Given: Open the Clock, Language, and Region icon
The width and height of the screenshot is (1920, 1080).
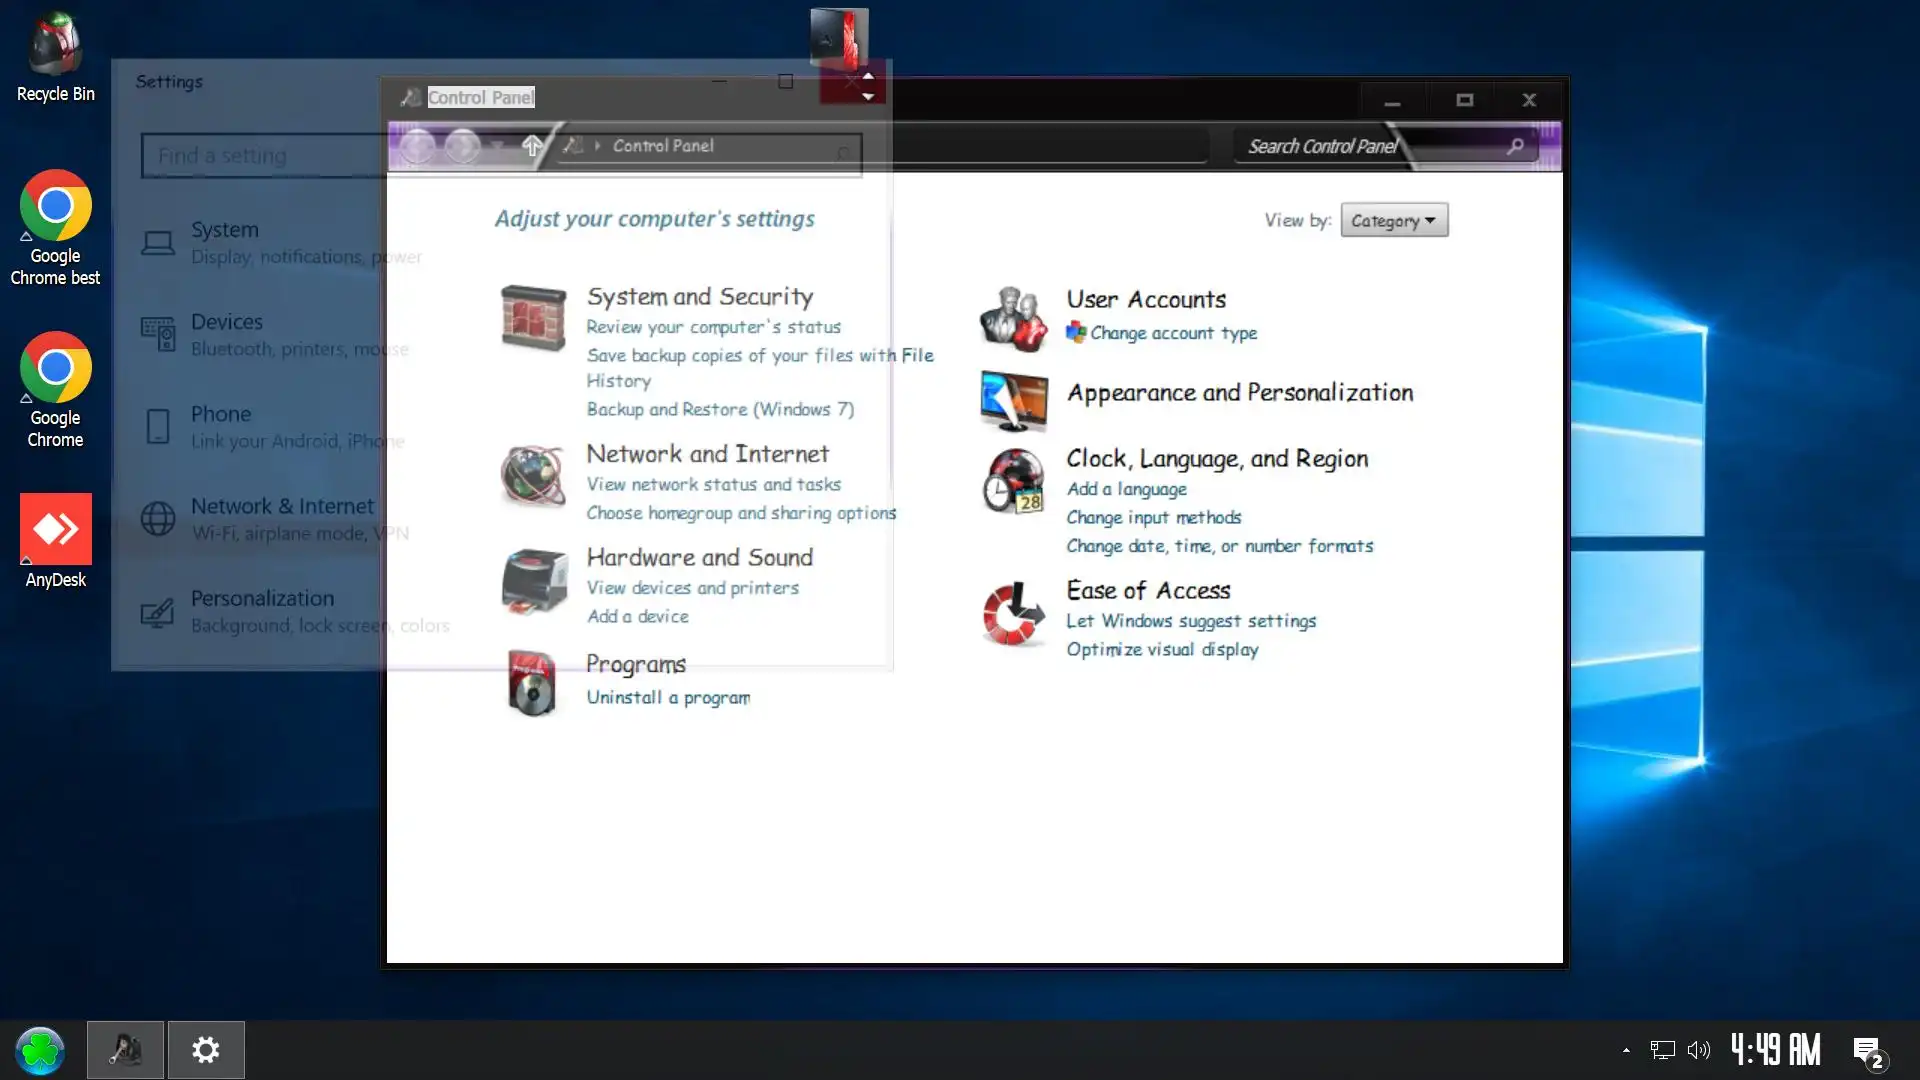Looking at the screenshot, I should click(x=1013, y=481).
